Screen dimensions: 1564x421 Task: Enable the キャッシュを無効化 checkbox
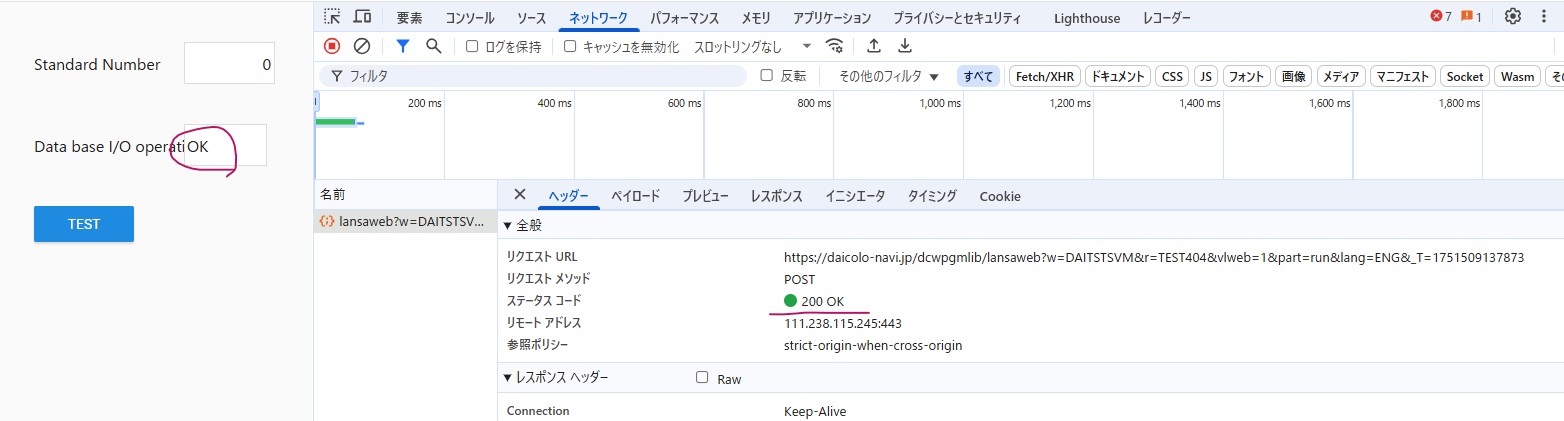(570, 46)
